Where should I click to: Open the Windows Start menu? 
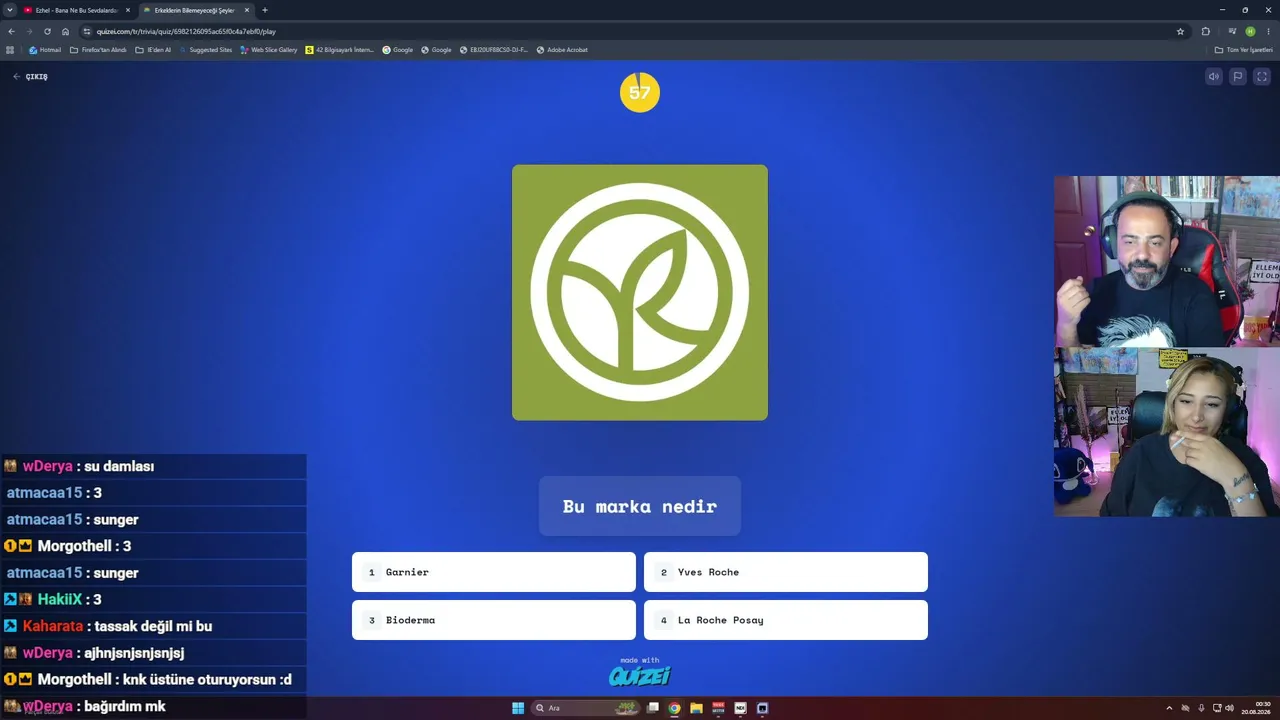click(518, 708)
